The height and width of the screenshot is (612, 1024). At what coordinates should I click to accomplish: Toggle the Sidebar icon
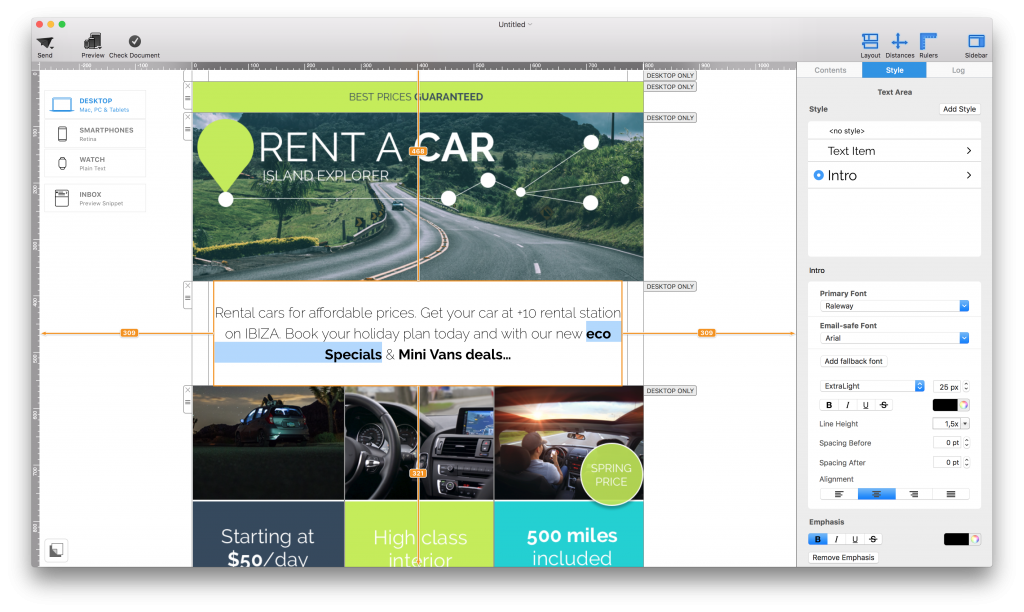coord(976,41)
